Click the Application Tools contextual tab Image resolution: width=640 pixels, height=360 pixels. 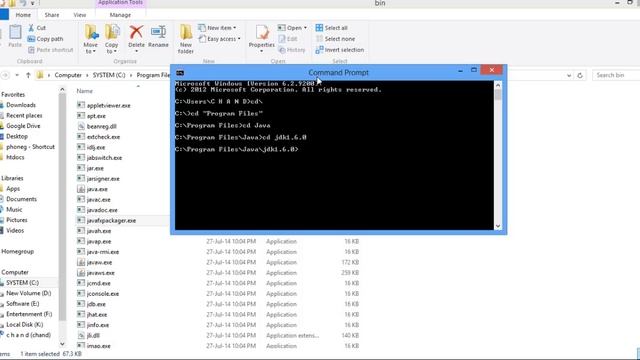pyautogui.click(x=120, y=3)
